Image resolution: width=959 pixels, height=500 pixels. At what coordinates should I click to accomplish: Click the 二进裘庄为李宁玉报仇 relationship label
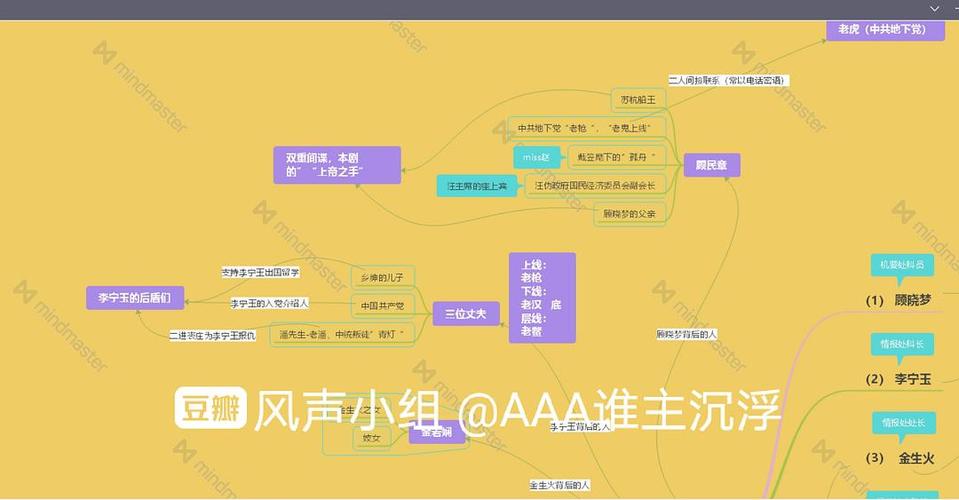(x=213, y=336)
